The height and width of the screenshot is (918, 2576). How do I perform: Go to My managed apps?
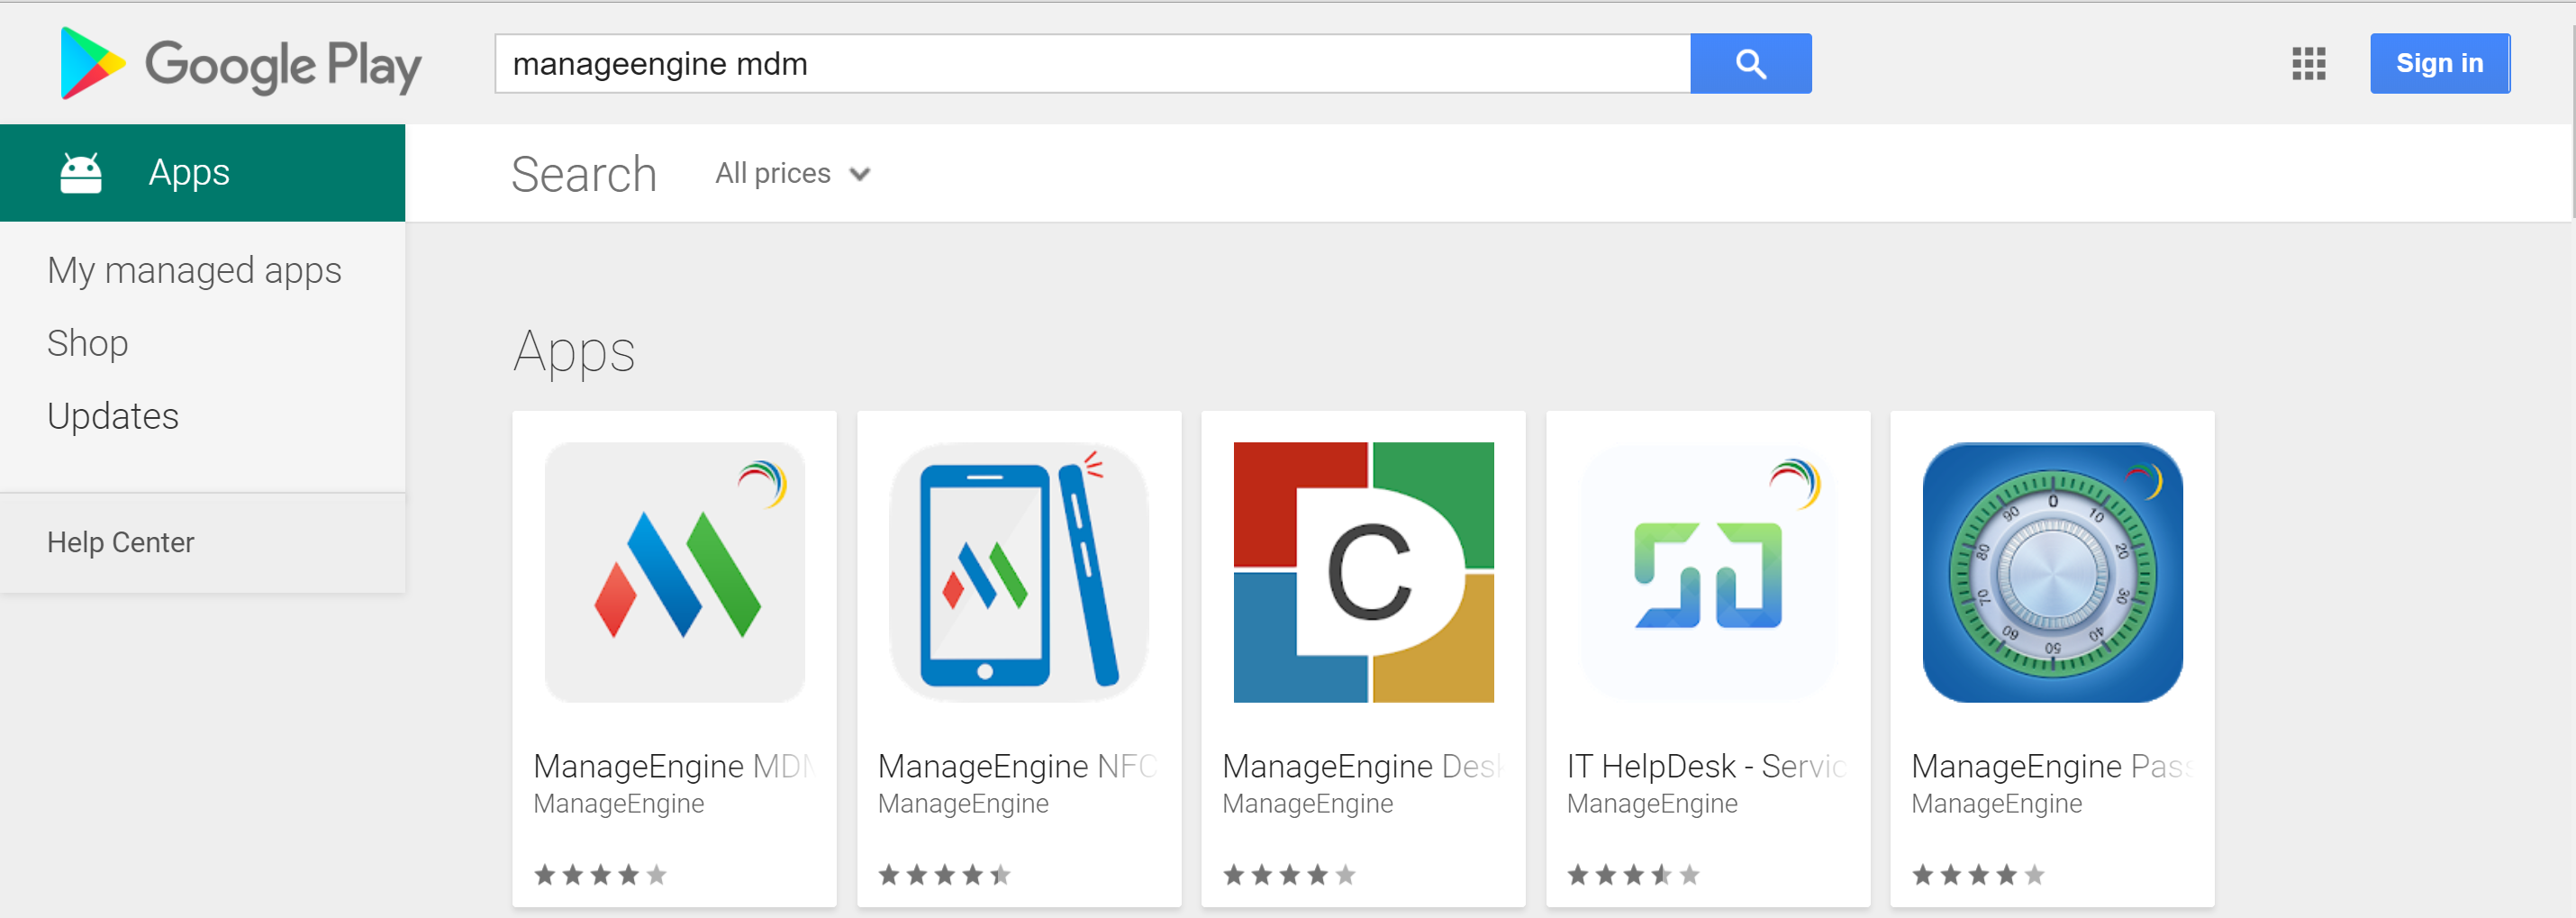point(194,270)
